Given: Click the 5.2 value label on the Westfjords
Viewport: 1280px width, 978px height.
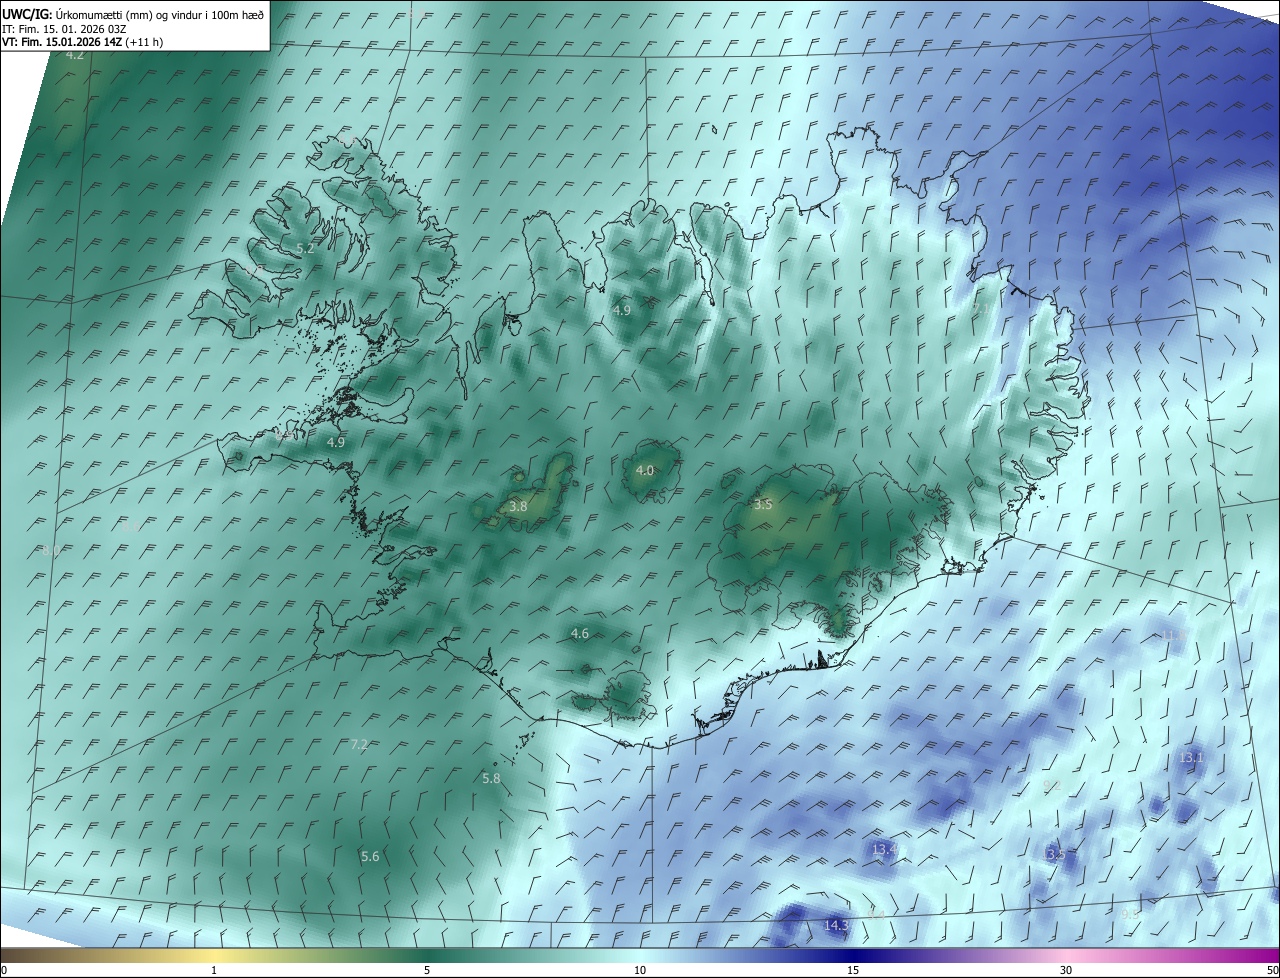Looking at the screenshot, I should coord(306,248).
